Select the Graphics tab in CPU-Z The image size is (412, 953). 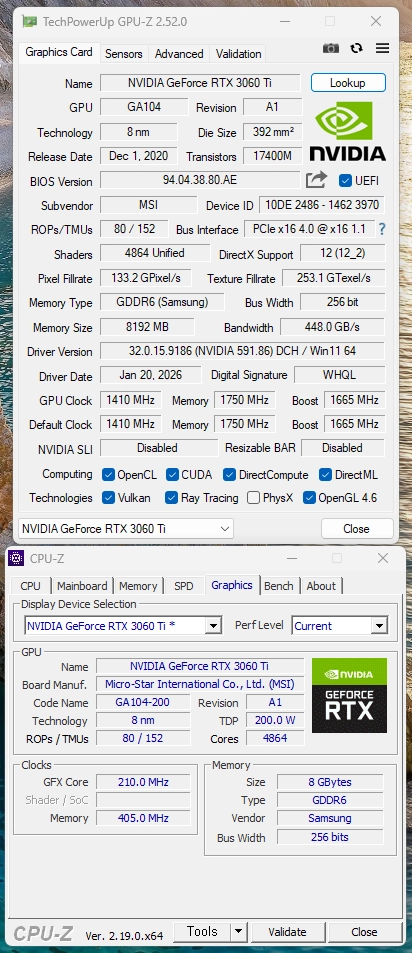(232, 585)
